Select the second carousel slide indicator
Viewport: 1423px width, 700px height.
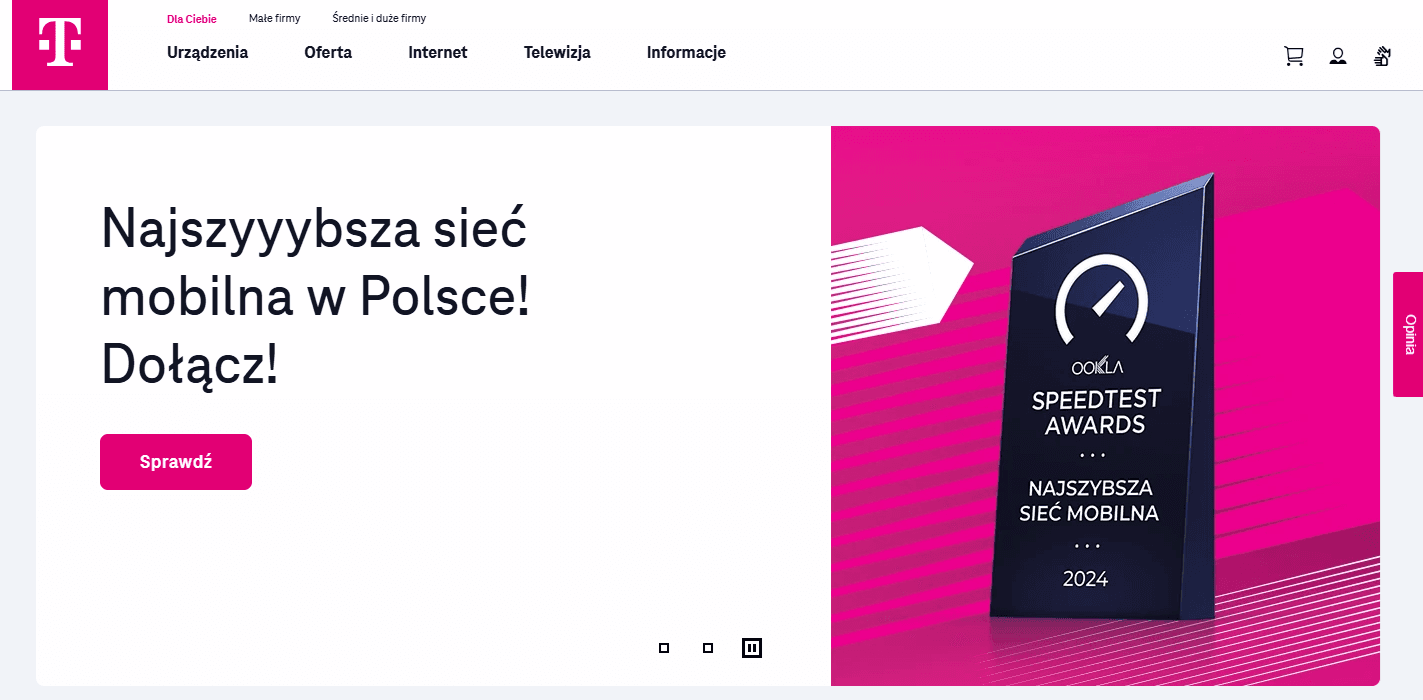(708, 648)
